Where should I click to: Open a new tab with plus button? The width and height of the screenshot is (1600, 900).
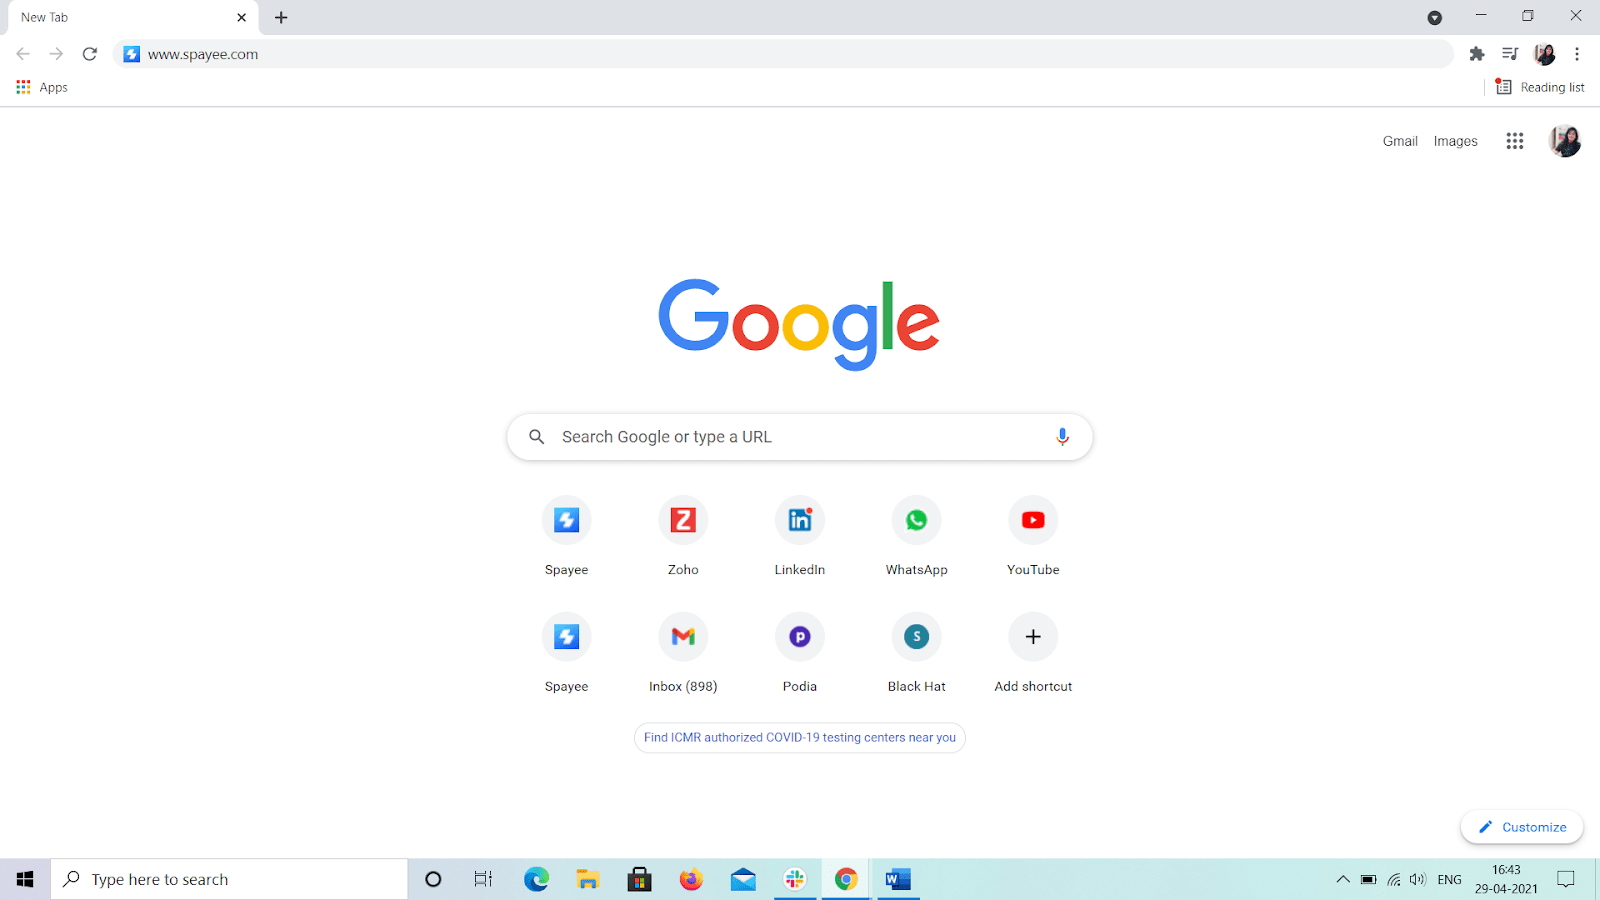[x=281, y=18]
